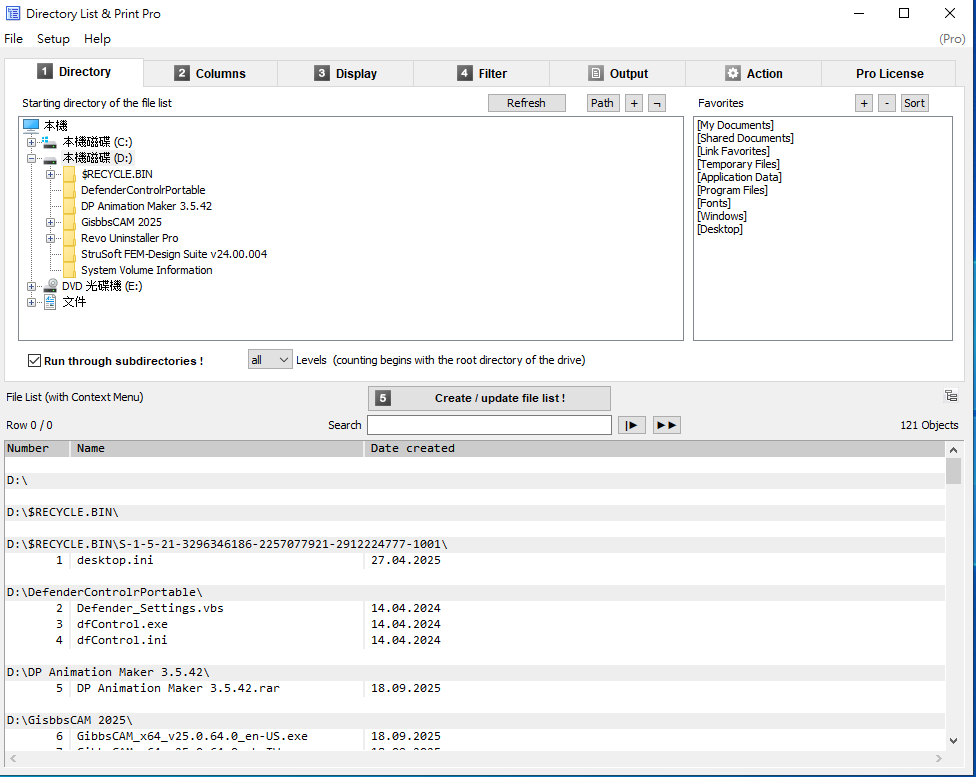Click the find next search arrow button
The width and height of the screenshot is (976, 777).
[631, 425]
